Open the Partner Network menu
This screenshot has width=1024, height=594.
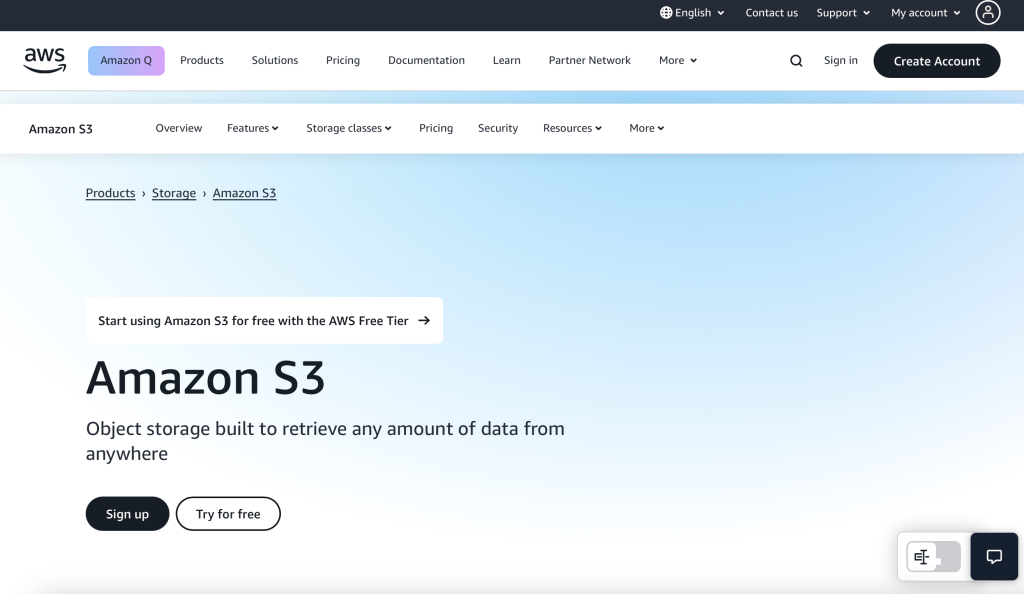[x=590, y=60]
